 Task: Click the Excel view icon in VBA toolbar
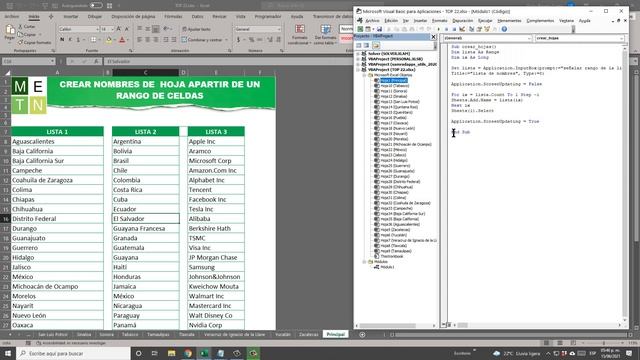click(360, 29)
